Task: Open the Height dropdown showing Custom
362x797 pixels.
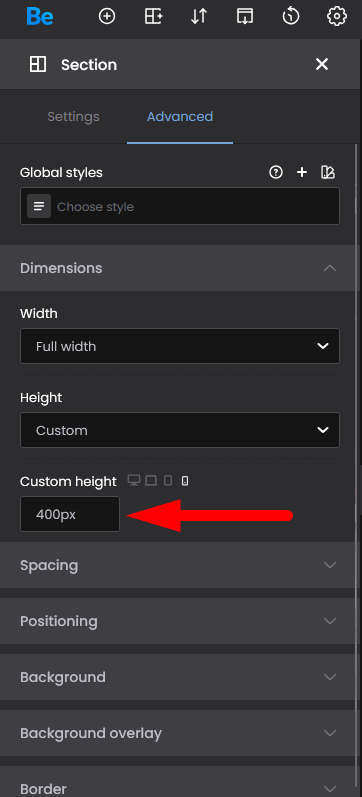Action: [180, 430]
